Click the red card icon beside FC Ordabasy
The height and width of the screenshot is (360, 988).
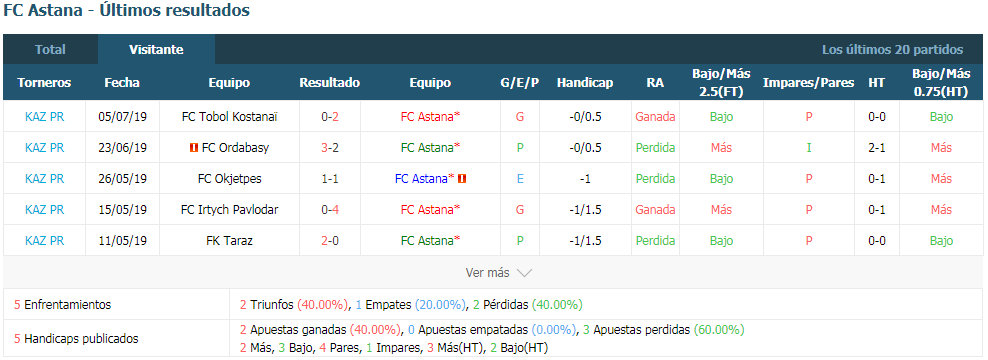[193, 148]
